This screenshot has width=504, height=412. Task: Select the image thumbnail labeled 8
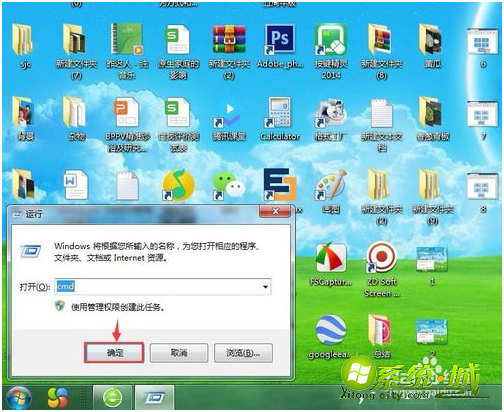482,186
